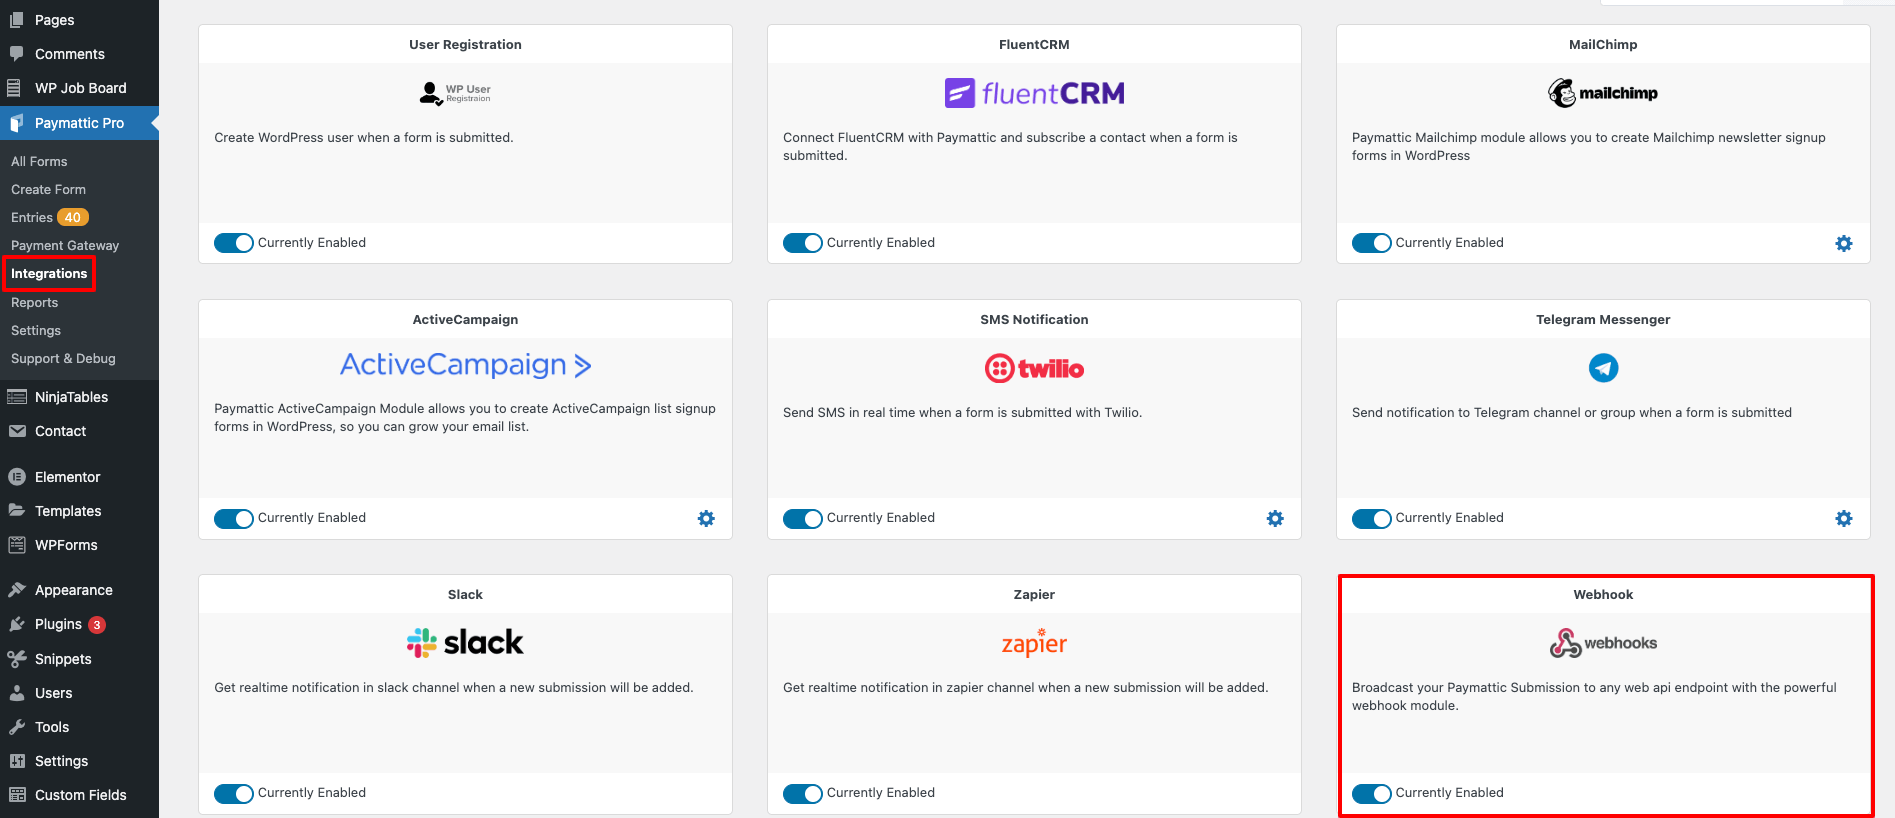Click the WP User Registration logo
This screenshot has width=1895, height=818.
pos(455,93)
